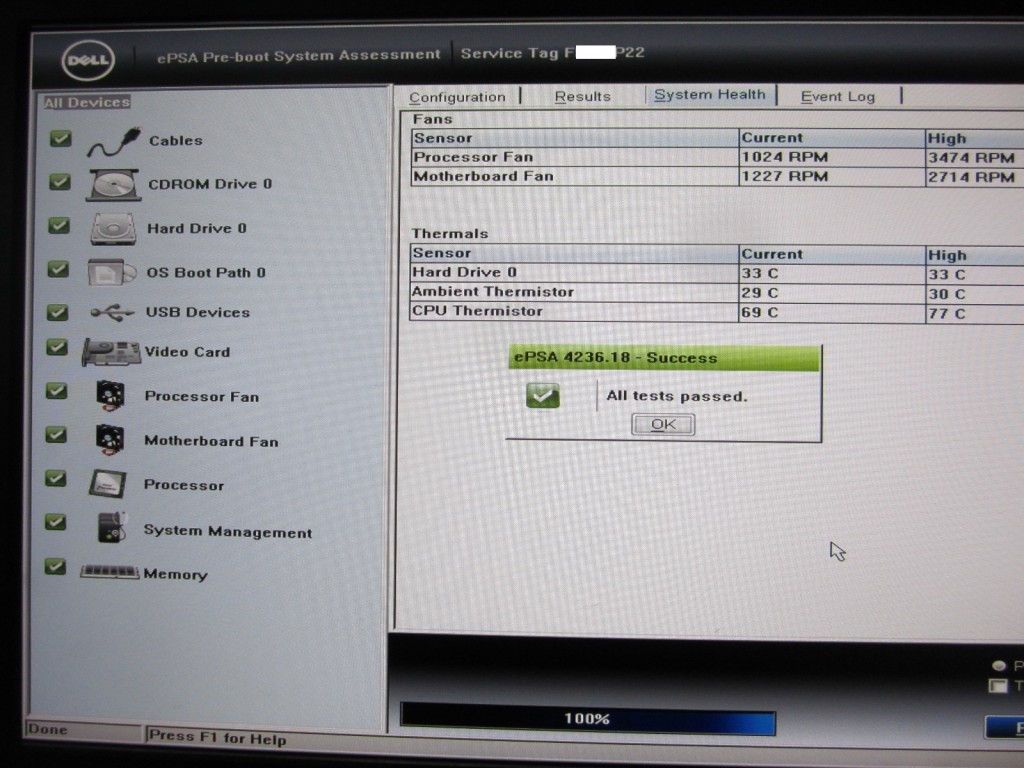Click the ePSA 4236.18 - Success title bar
Image resolution: width=1024 pixels, height=768 pixels.
click(x=664, y=358)
